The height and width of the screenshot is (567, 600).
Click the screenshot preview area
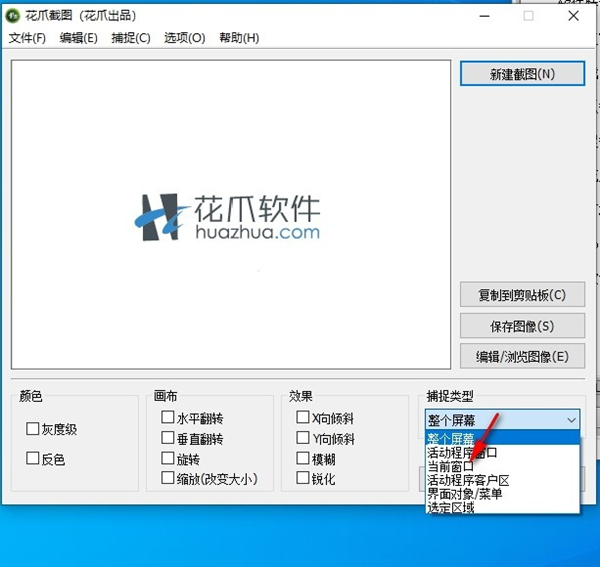click(x=231, y=215)
